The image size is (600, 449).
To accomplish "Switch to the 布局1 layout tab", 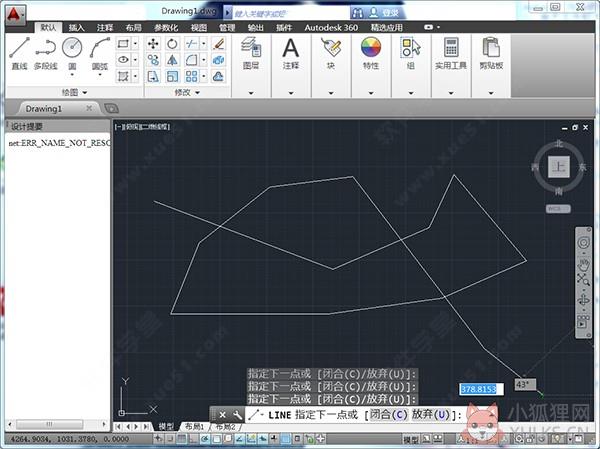I will pos(194,426).
